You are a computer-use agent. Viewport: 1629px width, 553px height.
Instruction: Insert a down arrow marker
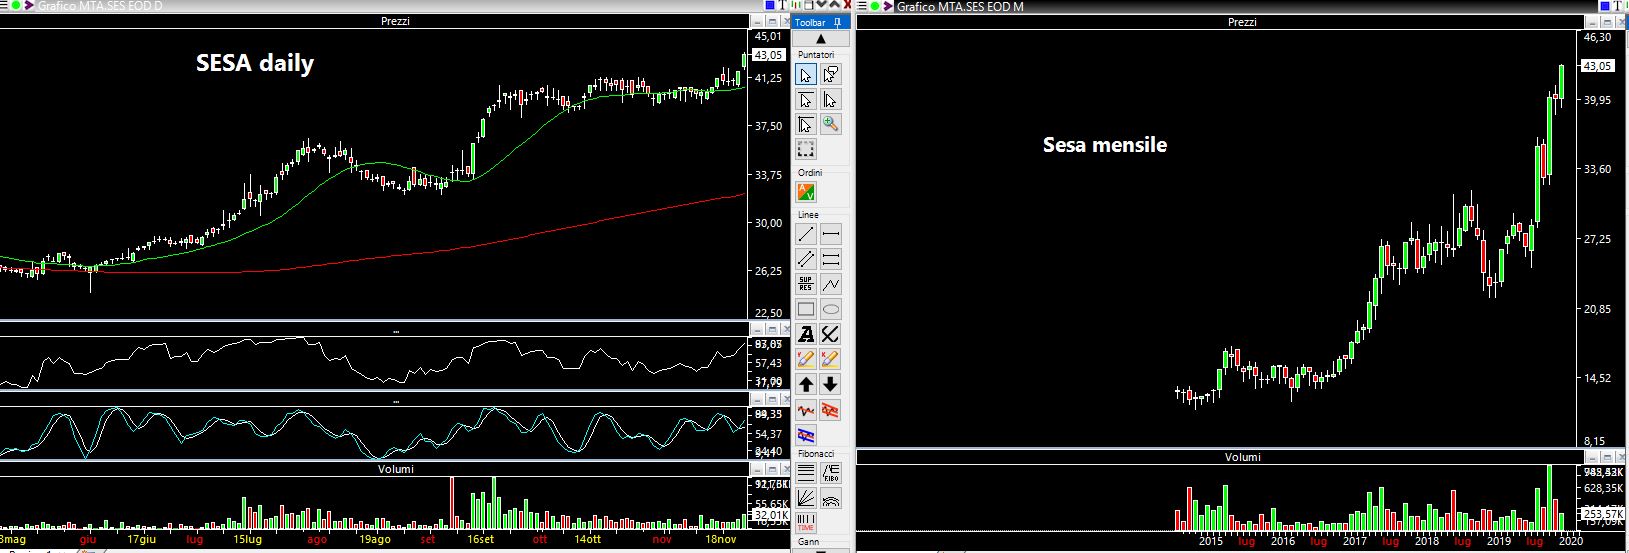coord(830,384)
